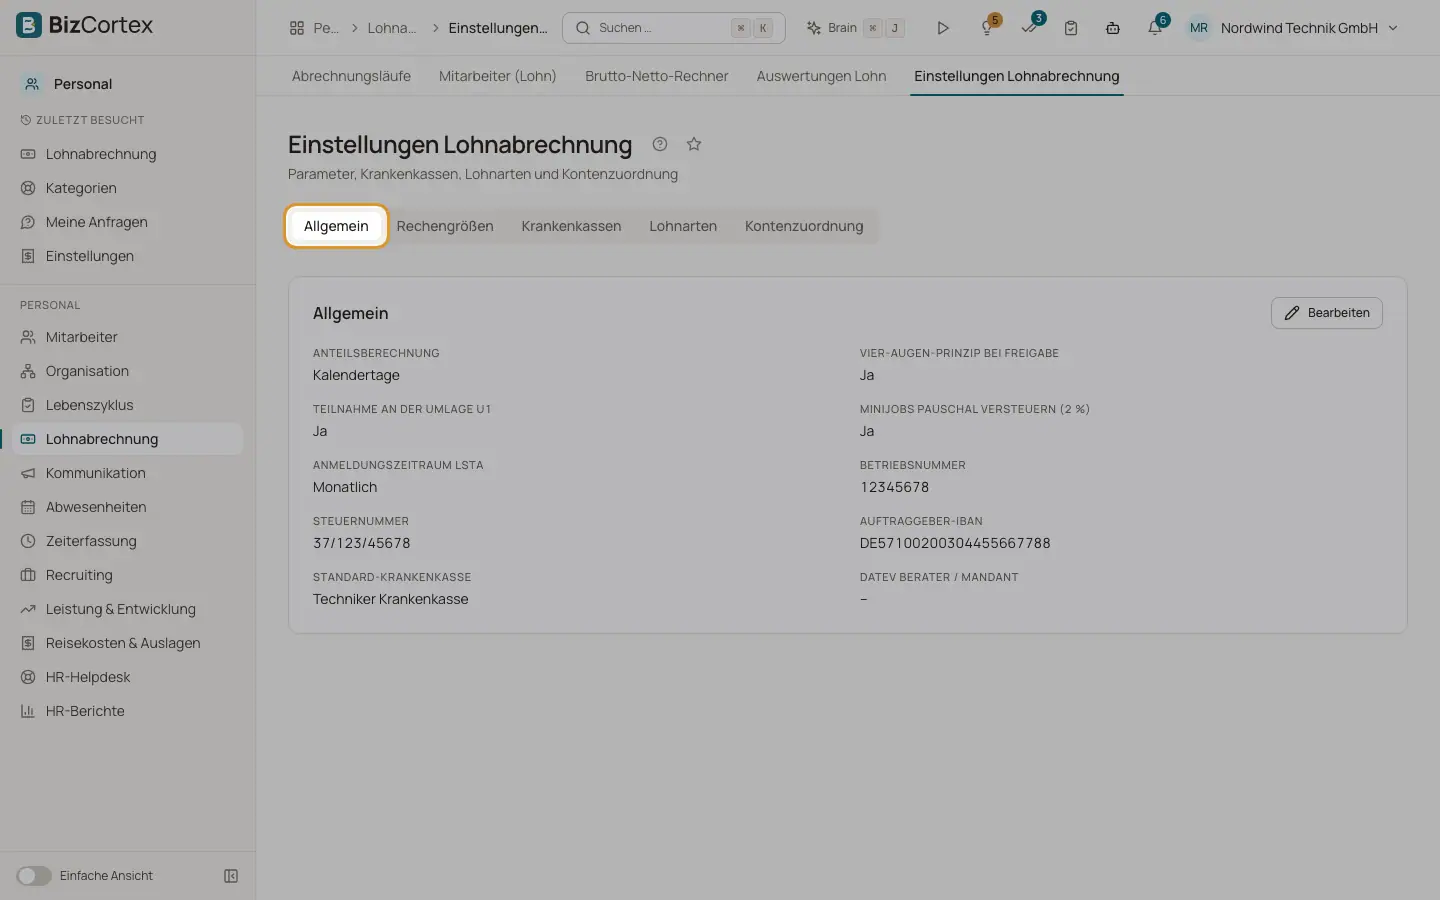The width and height of the screenshot is (1440, 900).
Task: Open the Brutto-Netto-Rechner tab
Action: pyautogui.click(x=657, y=76)
